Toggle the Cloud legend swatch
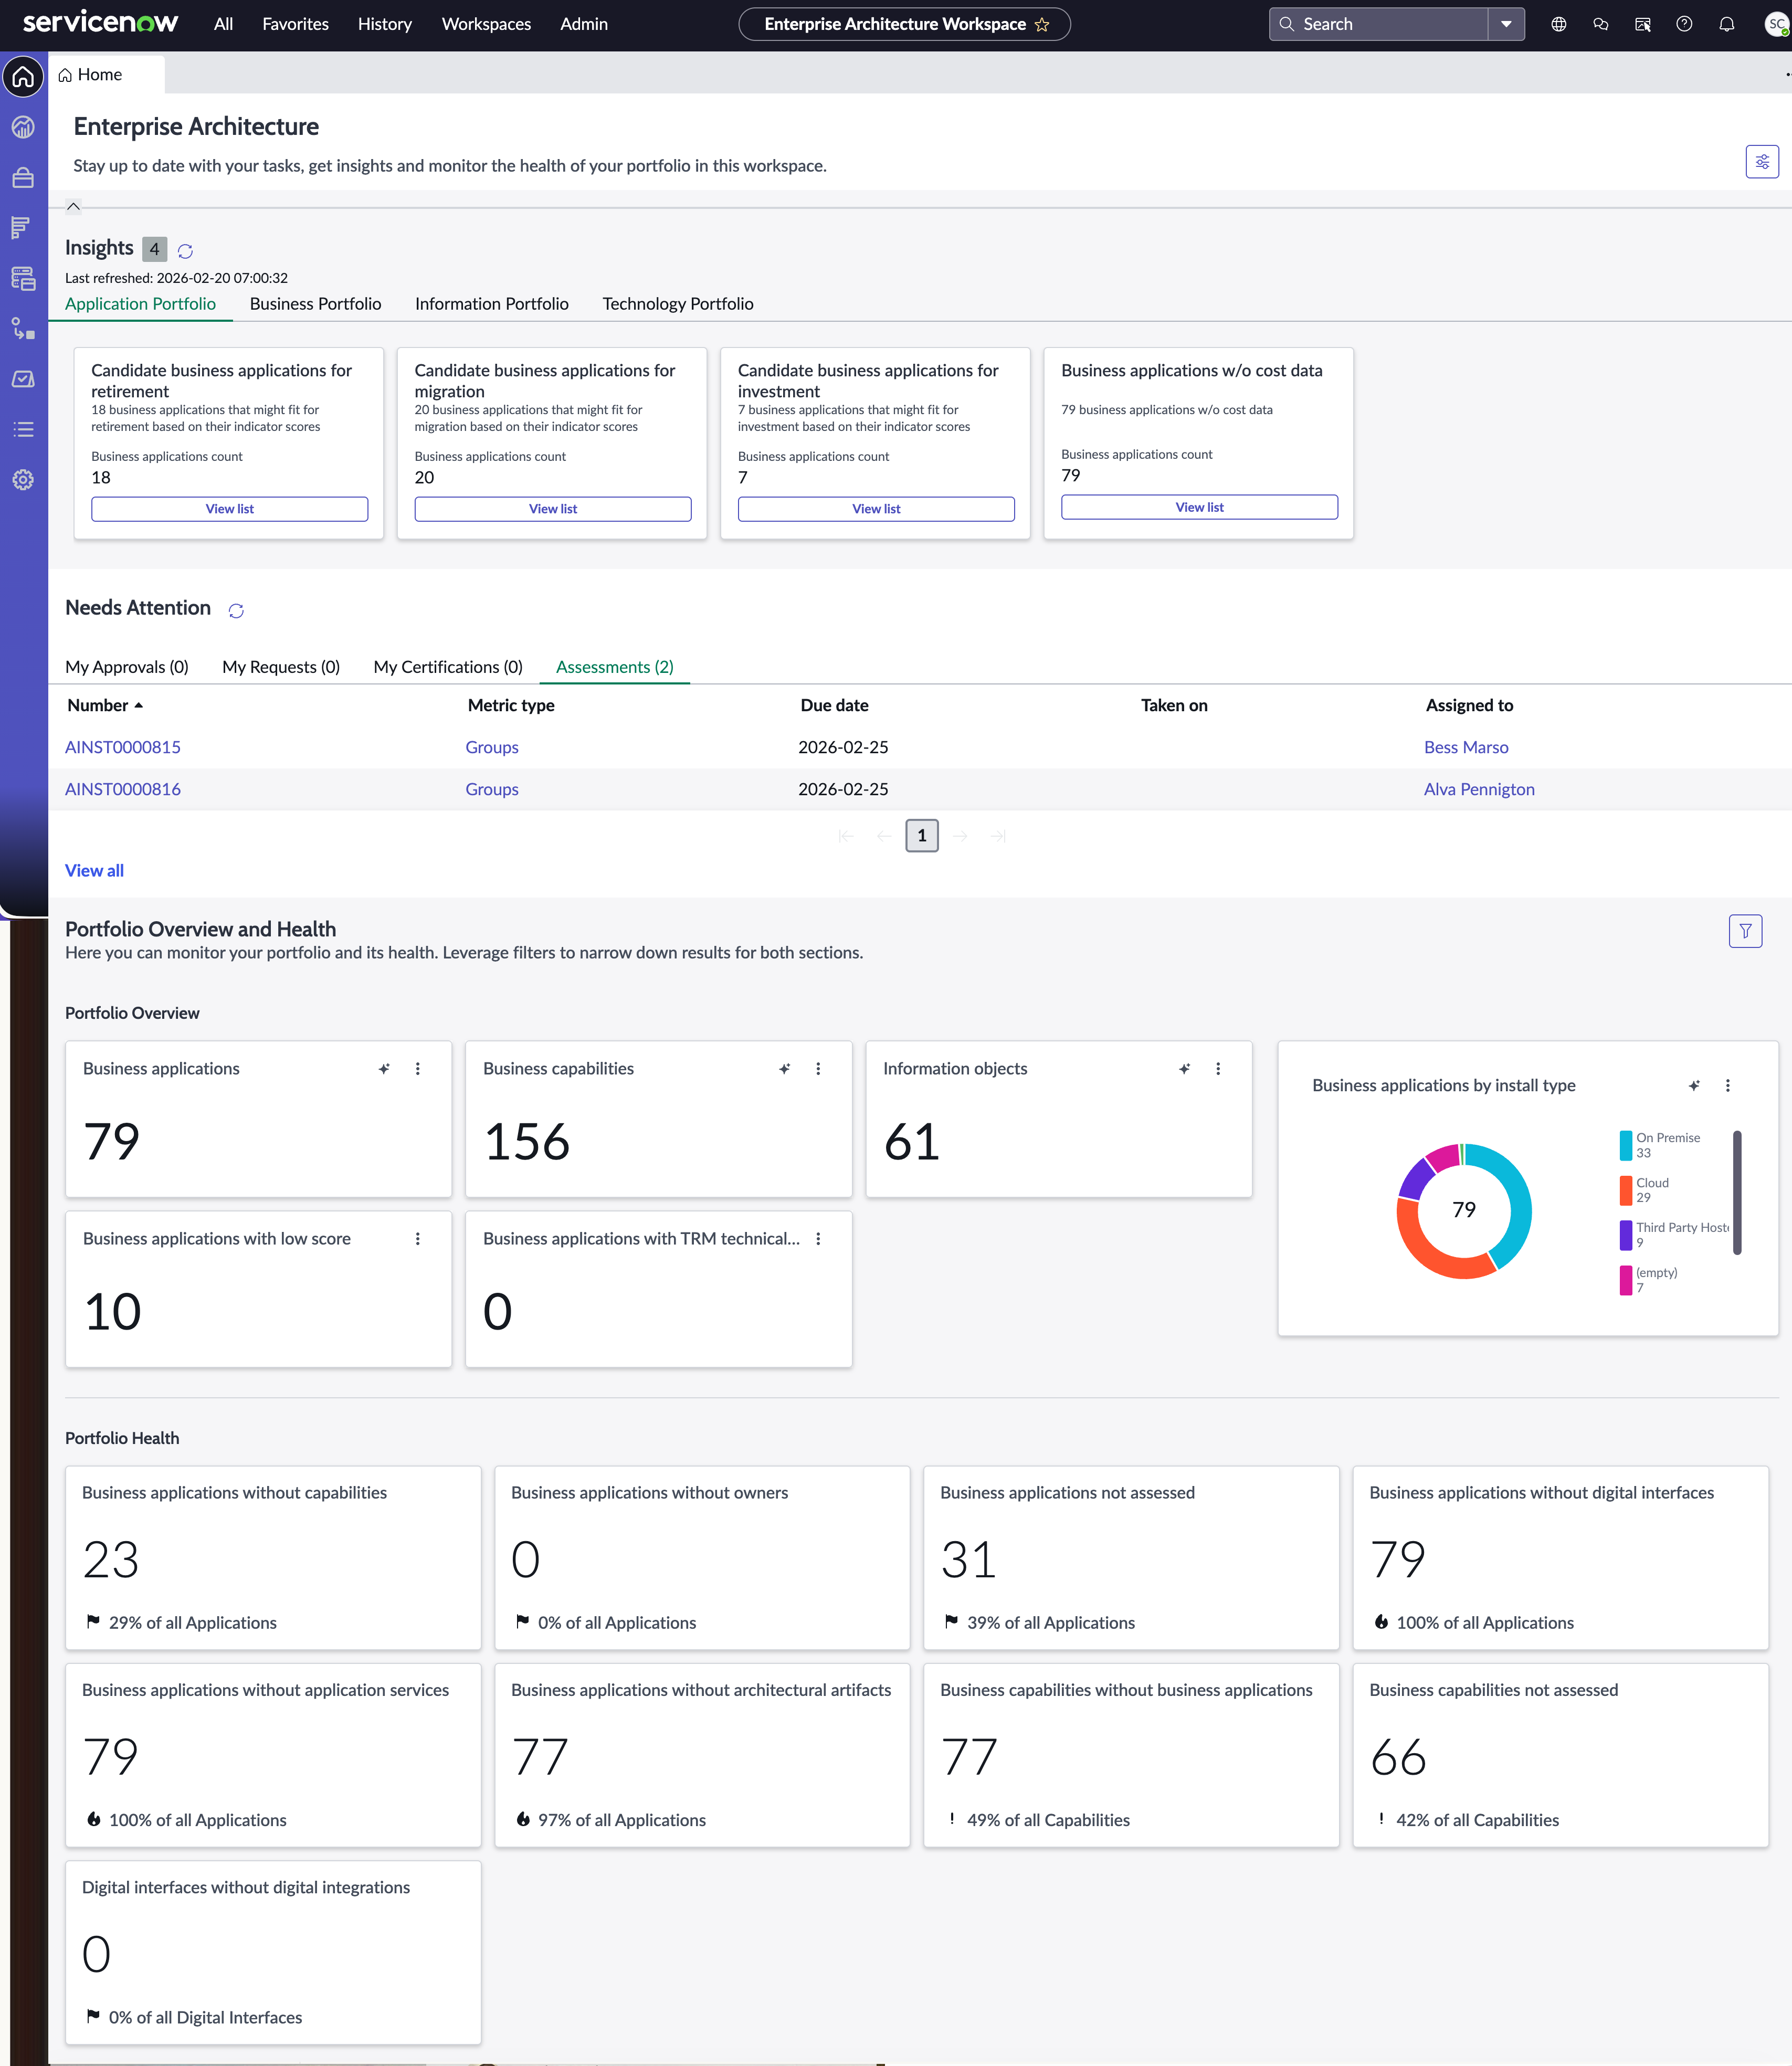The width and height of the screenshot is (1792, 2066). pos(1626,1190)
